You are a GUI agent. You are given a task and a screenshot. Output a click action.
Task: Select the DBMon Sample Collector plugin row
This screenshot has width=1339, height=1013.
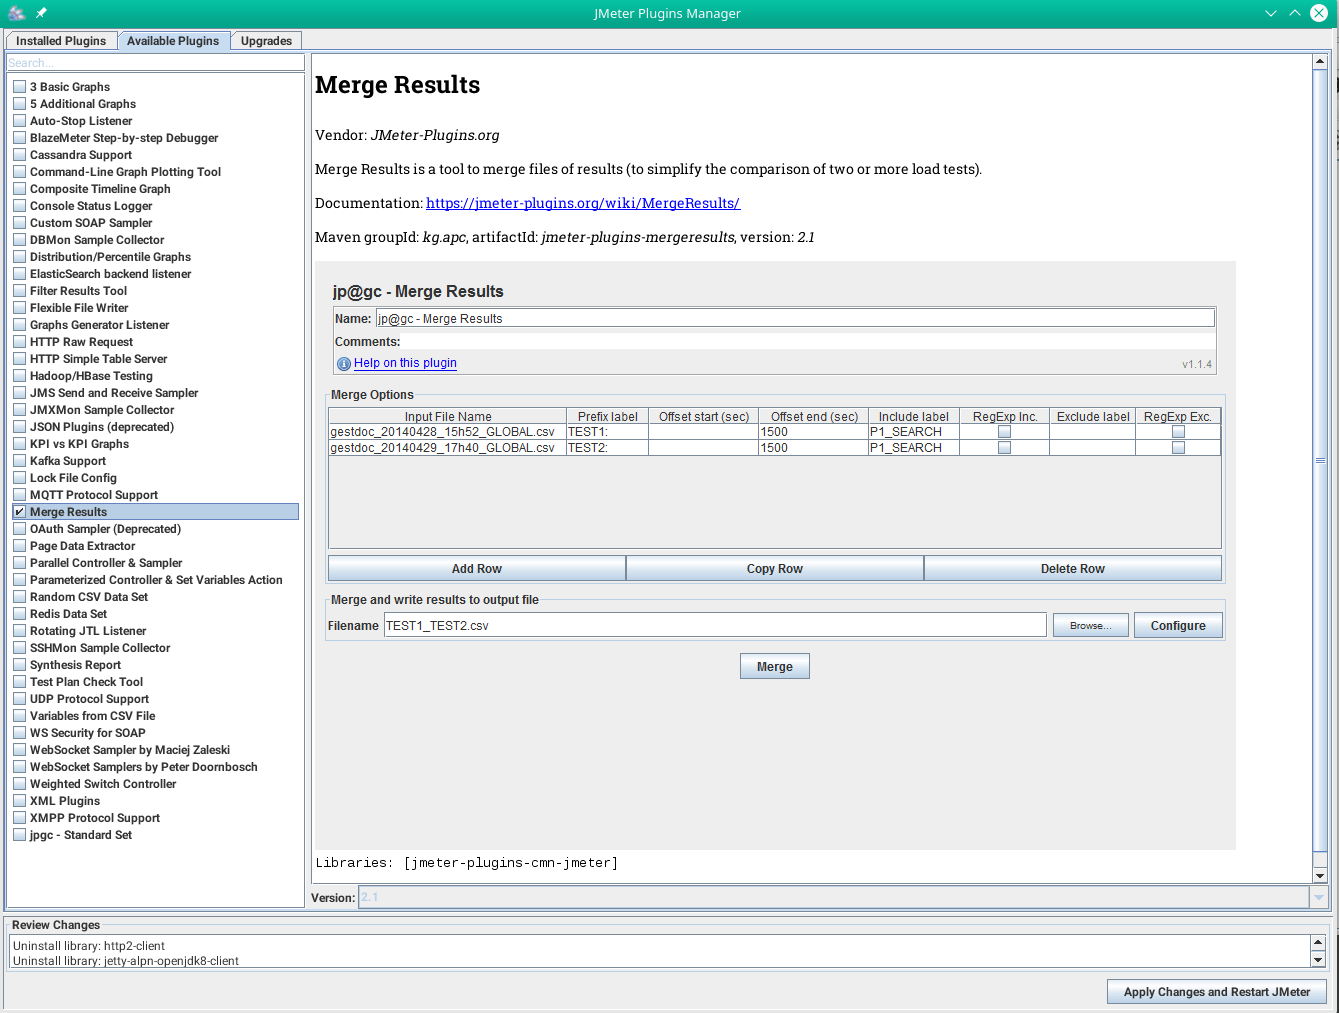click(x=155, y=240)
